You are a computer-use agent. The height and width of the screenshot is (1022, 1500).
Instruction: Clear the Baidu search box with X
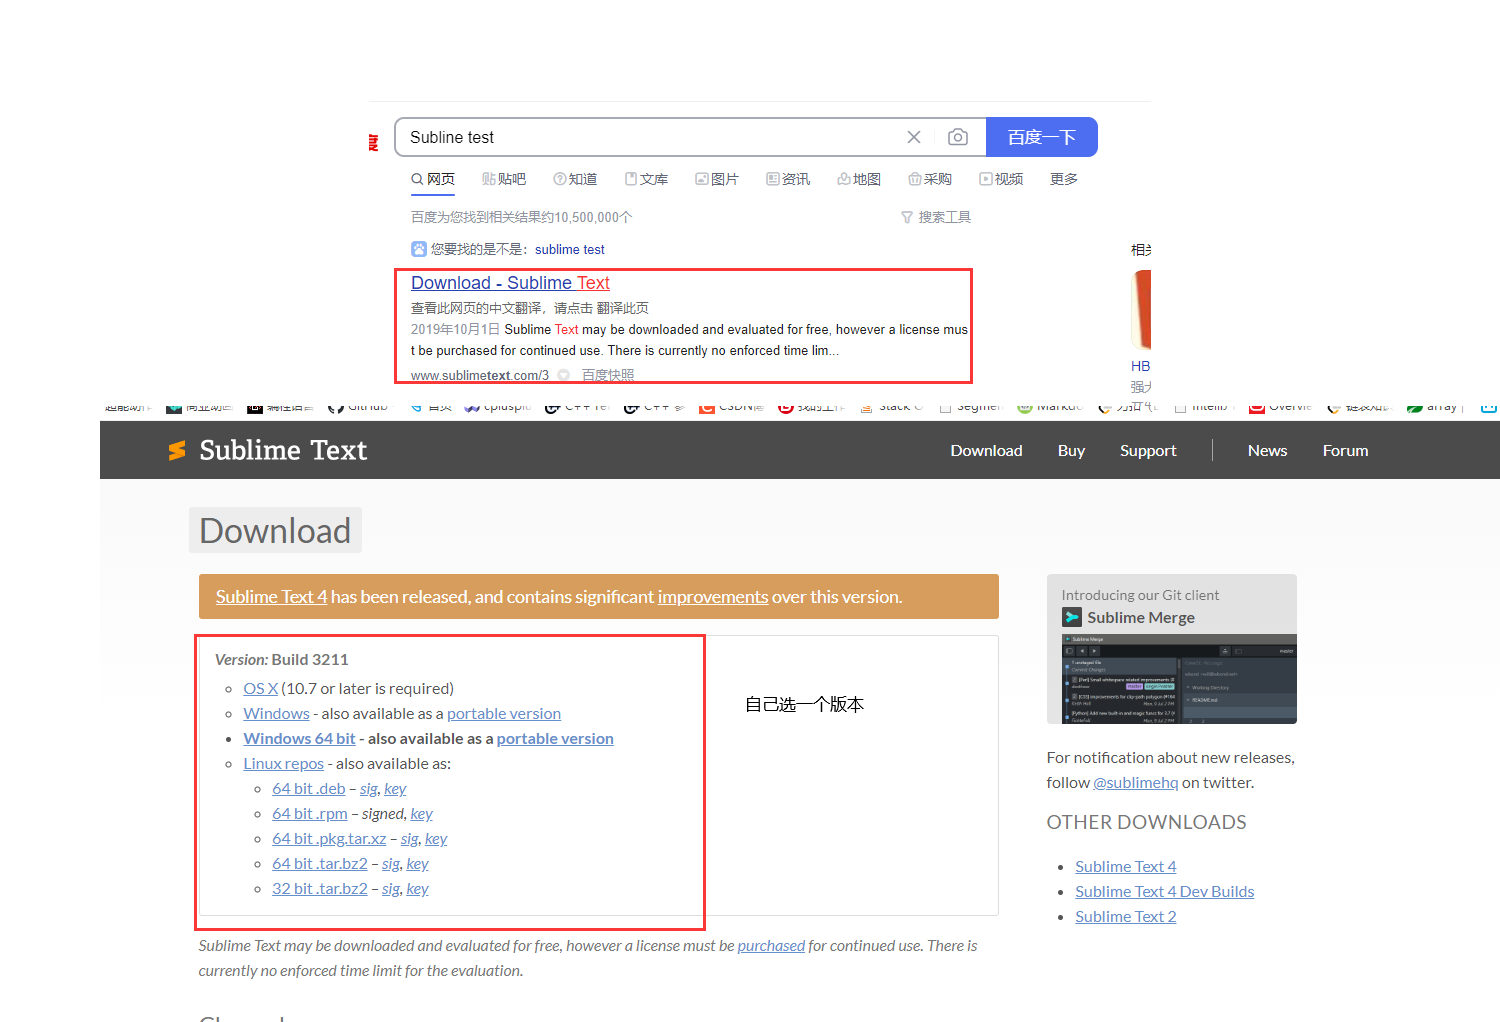(x=913, y=137)
